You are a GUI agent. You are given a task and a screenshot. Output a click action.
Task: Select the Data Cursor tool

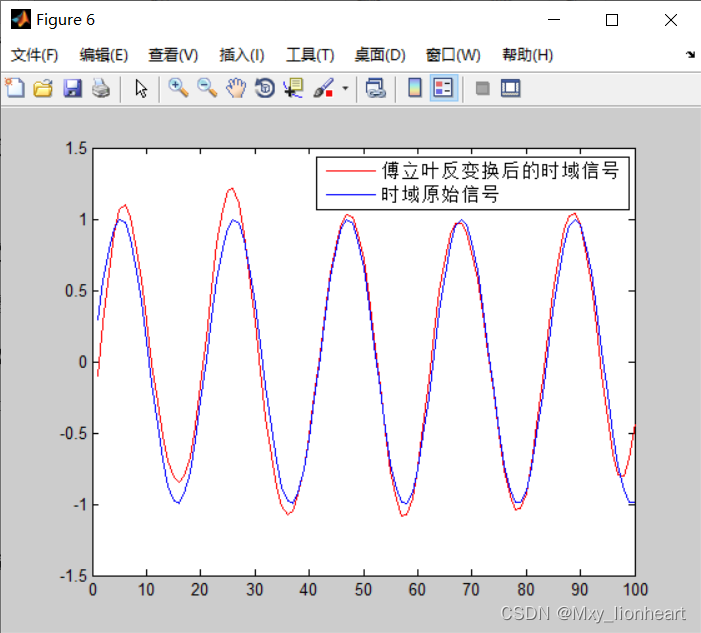coord(293,88)
